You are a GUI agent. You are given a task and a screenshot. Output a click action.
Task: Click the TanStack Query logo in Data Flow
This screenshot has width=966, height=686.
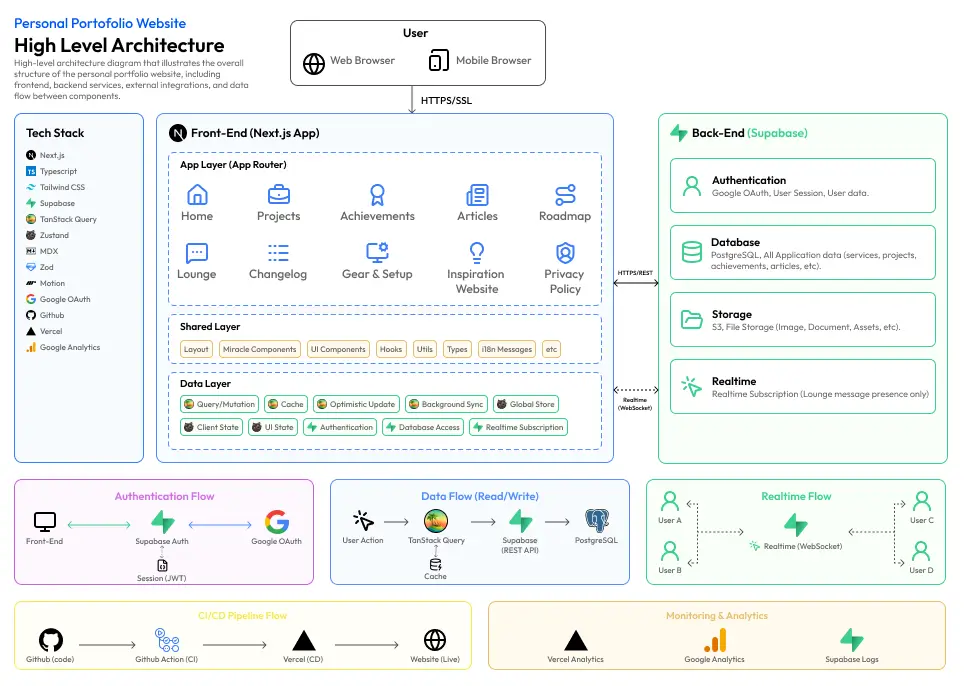click(436, 521)
